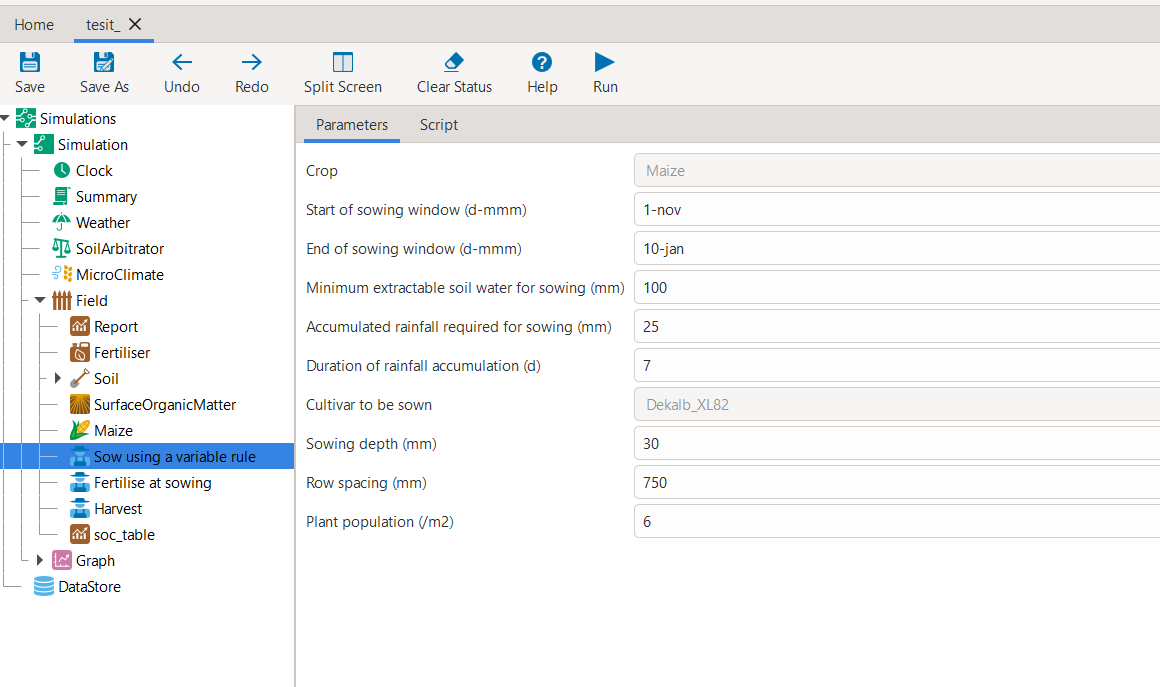Click the Save As icon
The width and height of the screenshot is (1160, 687).
click(104, 63)
